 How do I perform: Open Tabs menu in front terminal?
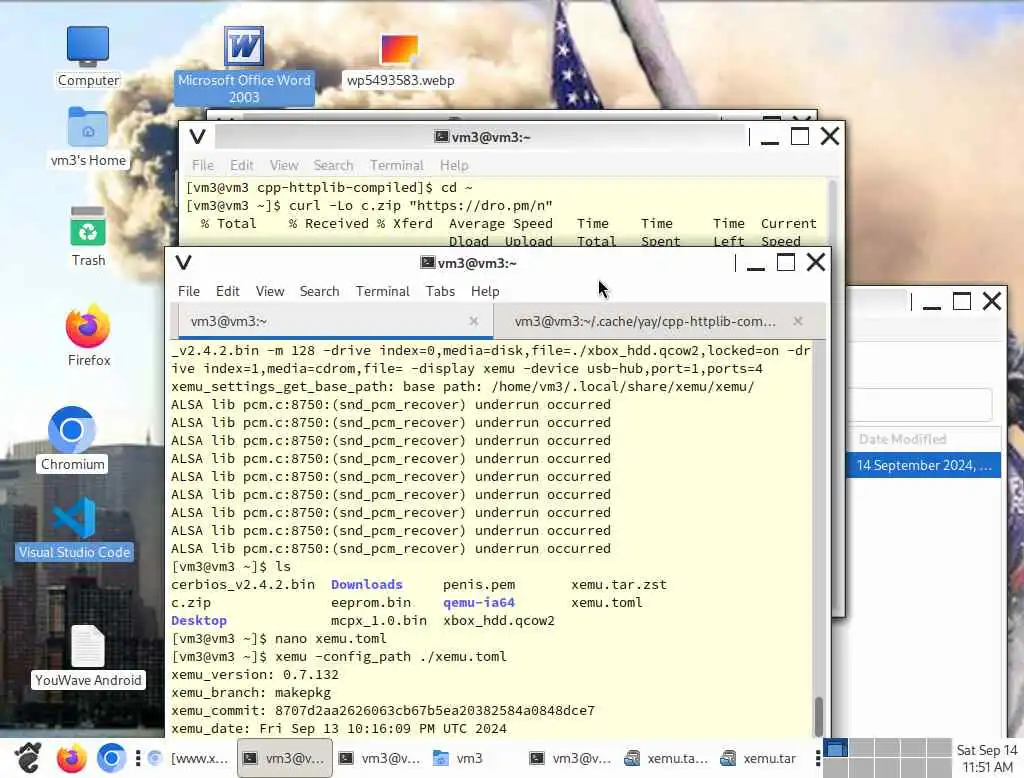[440, 291]
